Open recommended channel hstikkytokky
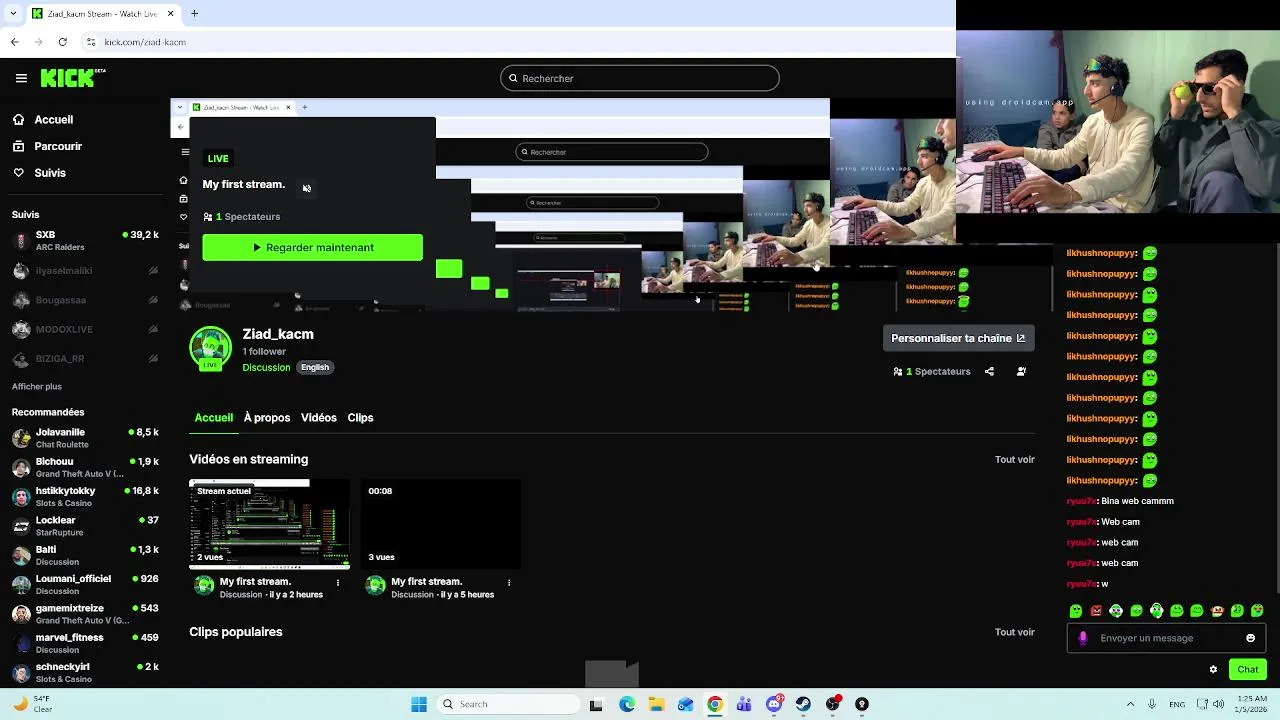This screenshot has width=1280, height=720. (85, 497)
